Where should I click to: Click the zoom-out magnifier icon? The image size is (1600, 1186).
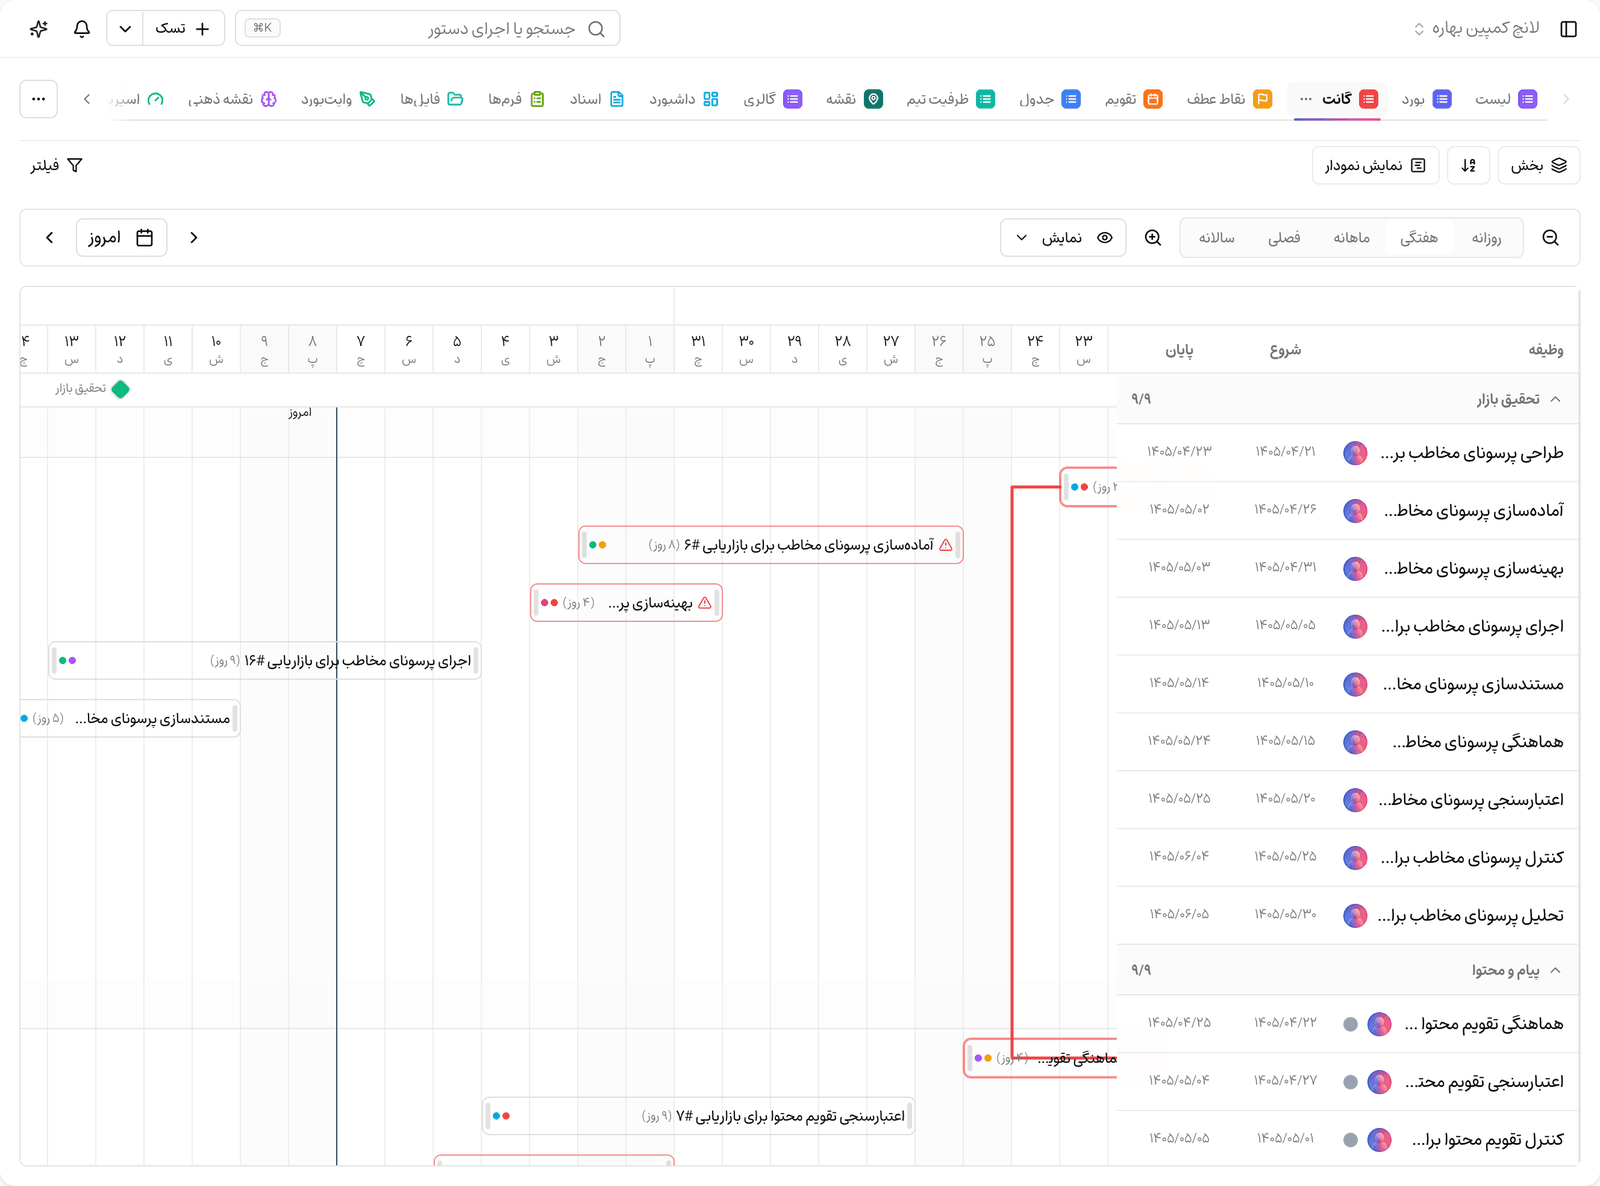tap(1551, 238)
